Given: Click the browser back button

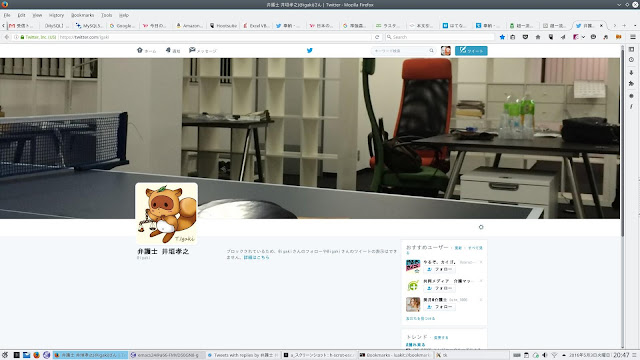Looking at the screenshot, I should pyautogui.click(x=7, y=37).
